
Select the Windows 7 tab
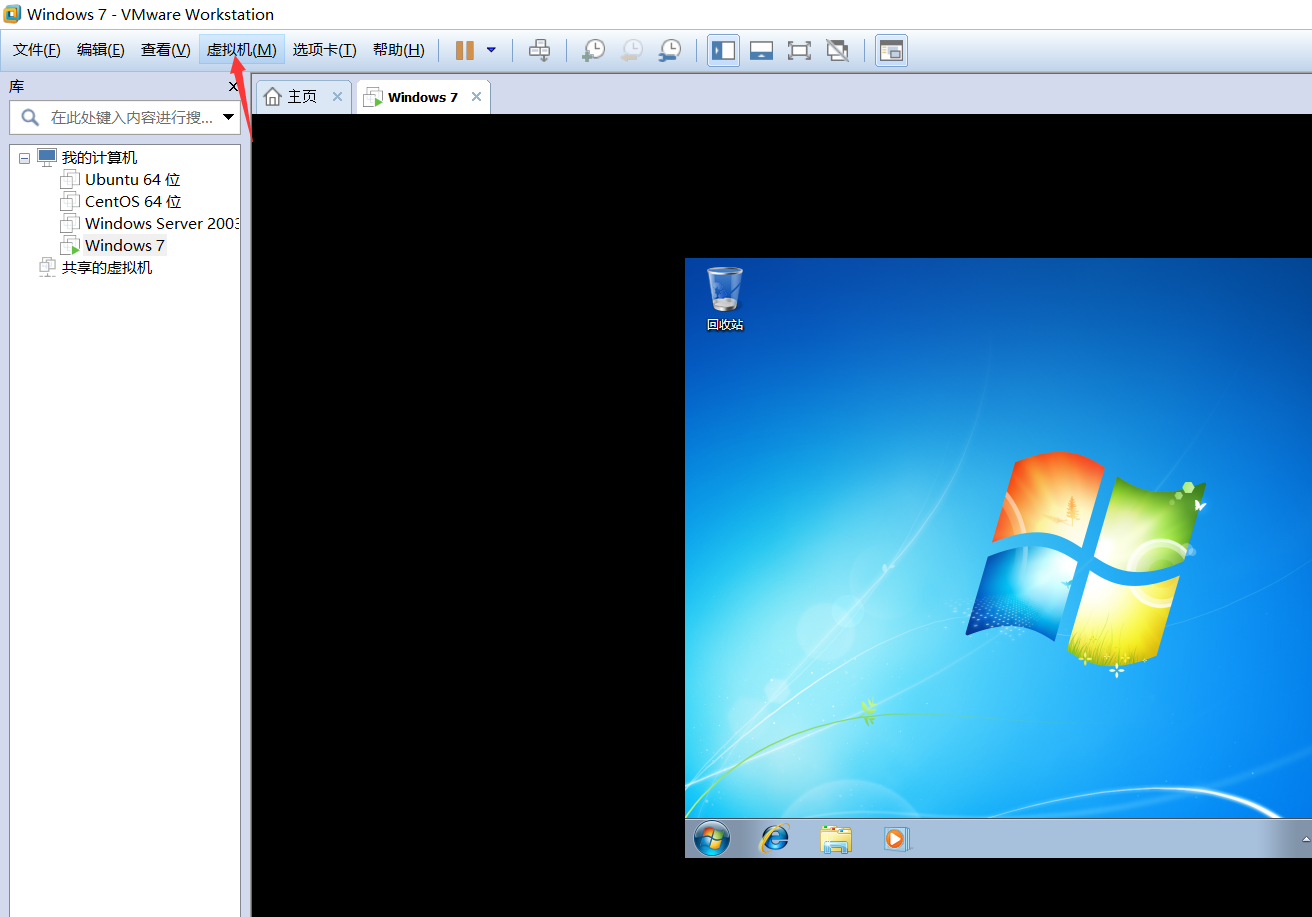click(x=423, y=97)
